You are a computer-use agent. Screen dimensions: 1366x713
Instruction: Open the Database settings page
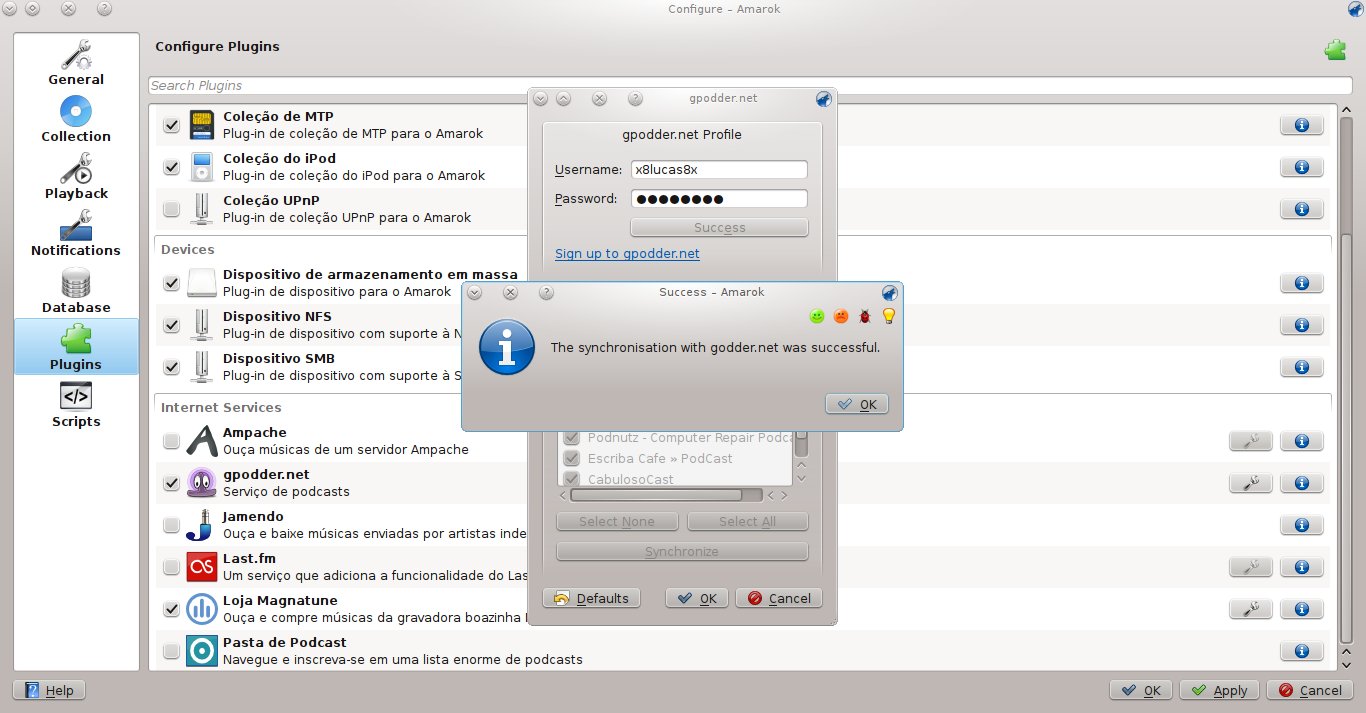click(76, 290)
